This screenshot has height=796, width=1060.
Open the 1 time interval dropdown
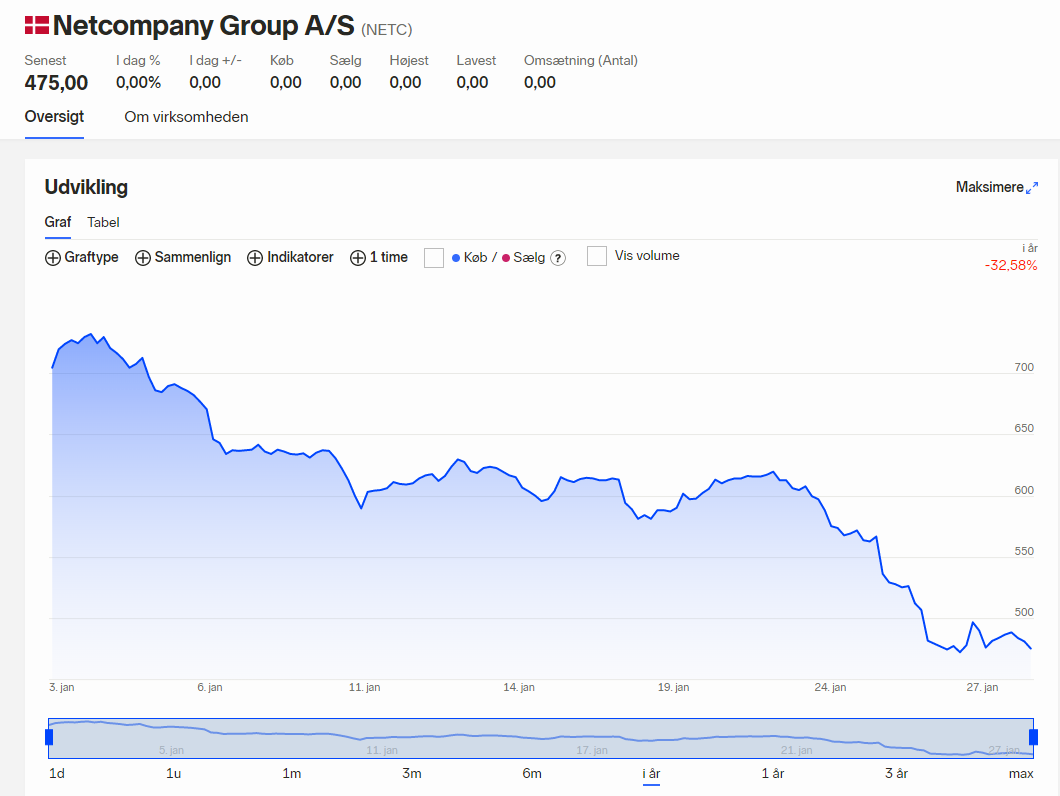[379, 258]
